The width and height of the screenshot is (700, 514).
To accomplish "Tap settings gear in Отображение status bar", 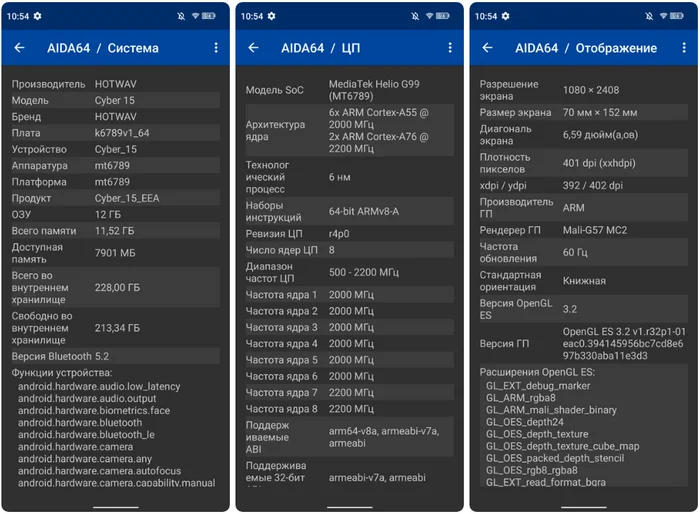I will click(505, 16).
